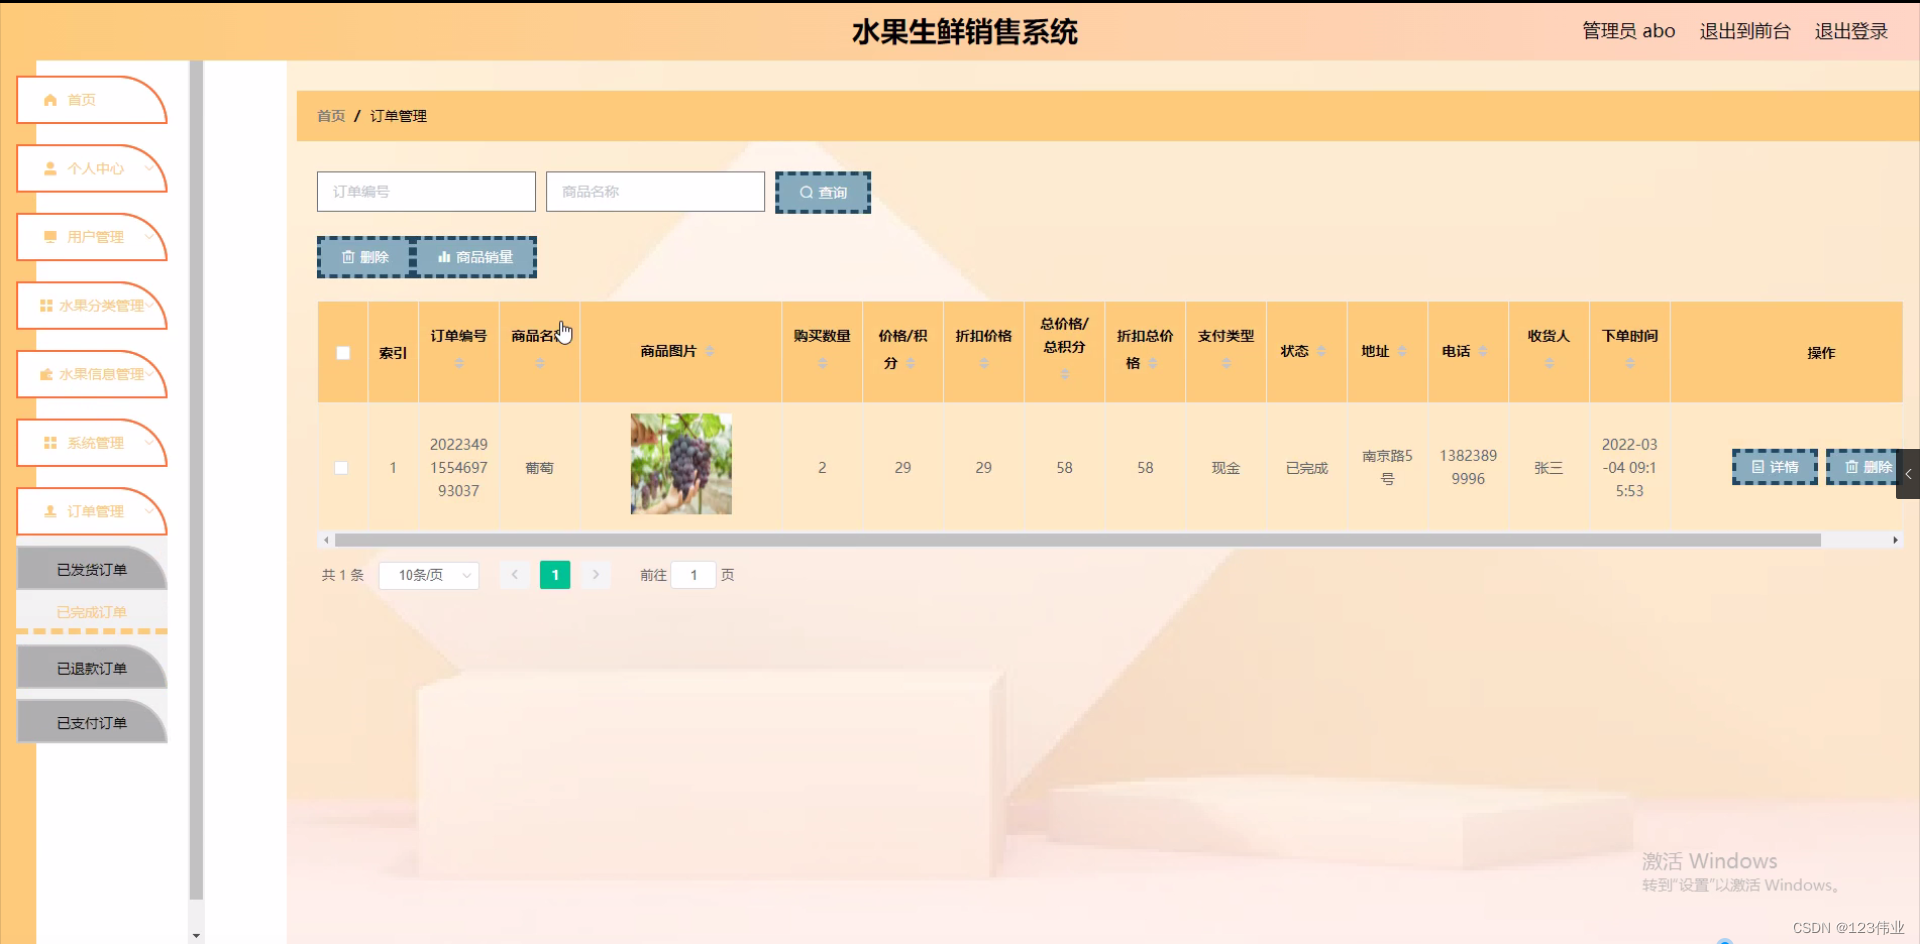
Task: Switch to 已退款订单 in sidebar
Action: (91, 667)
